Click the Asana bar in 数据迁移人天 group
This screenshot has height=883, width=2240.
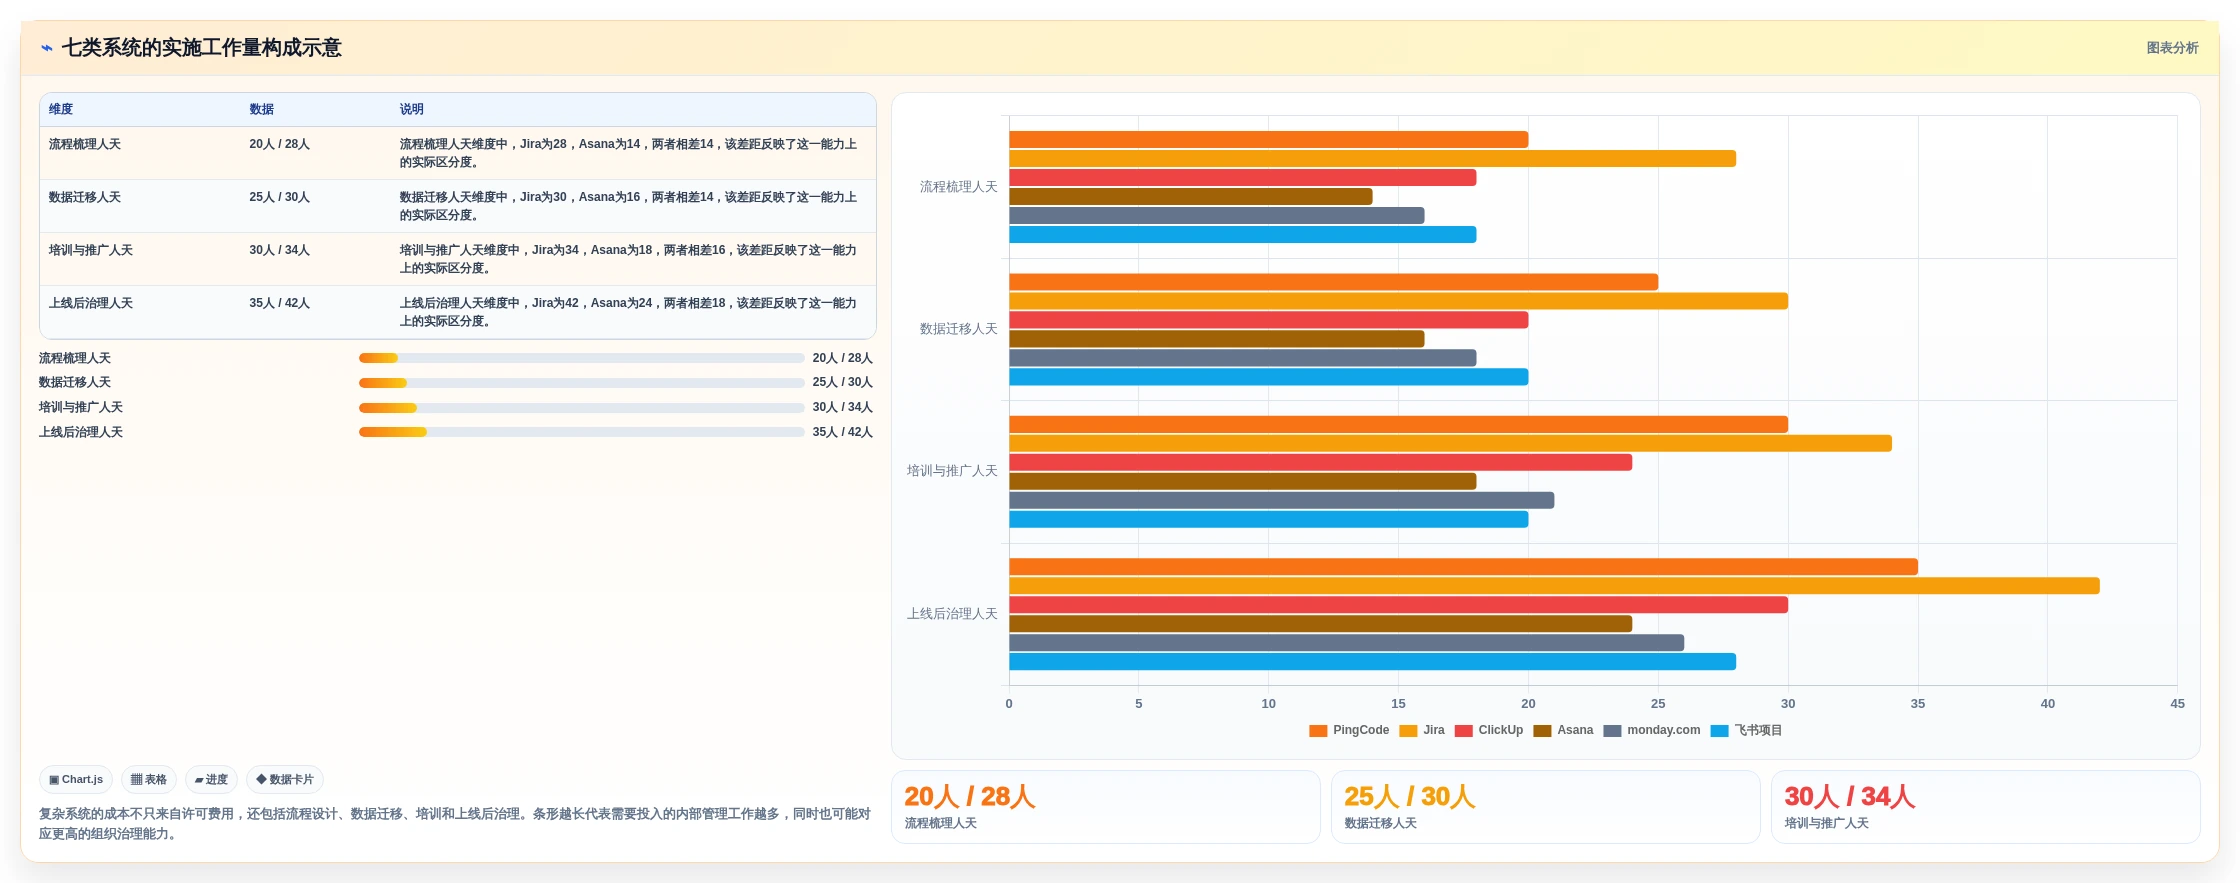point(1217,339)
